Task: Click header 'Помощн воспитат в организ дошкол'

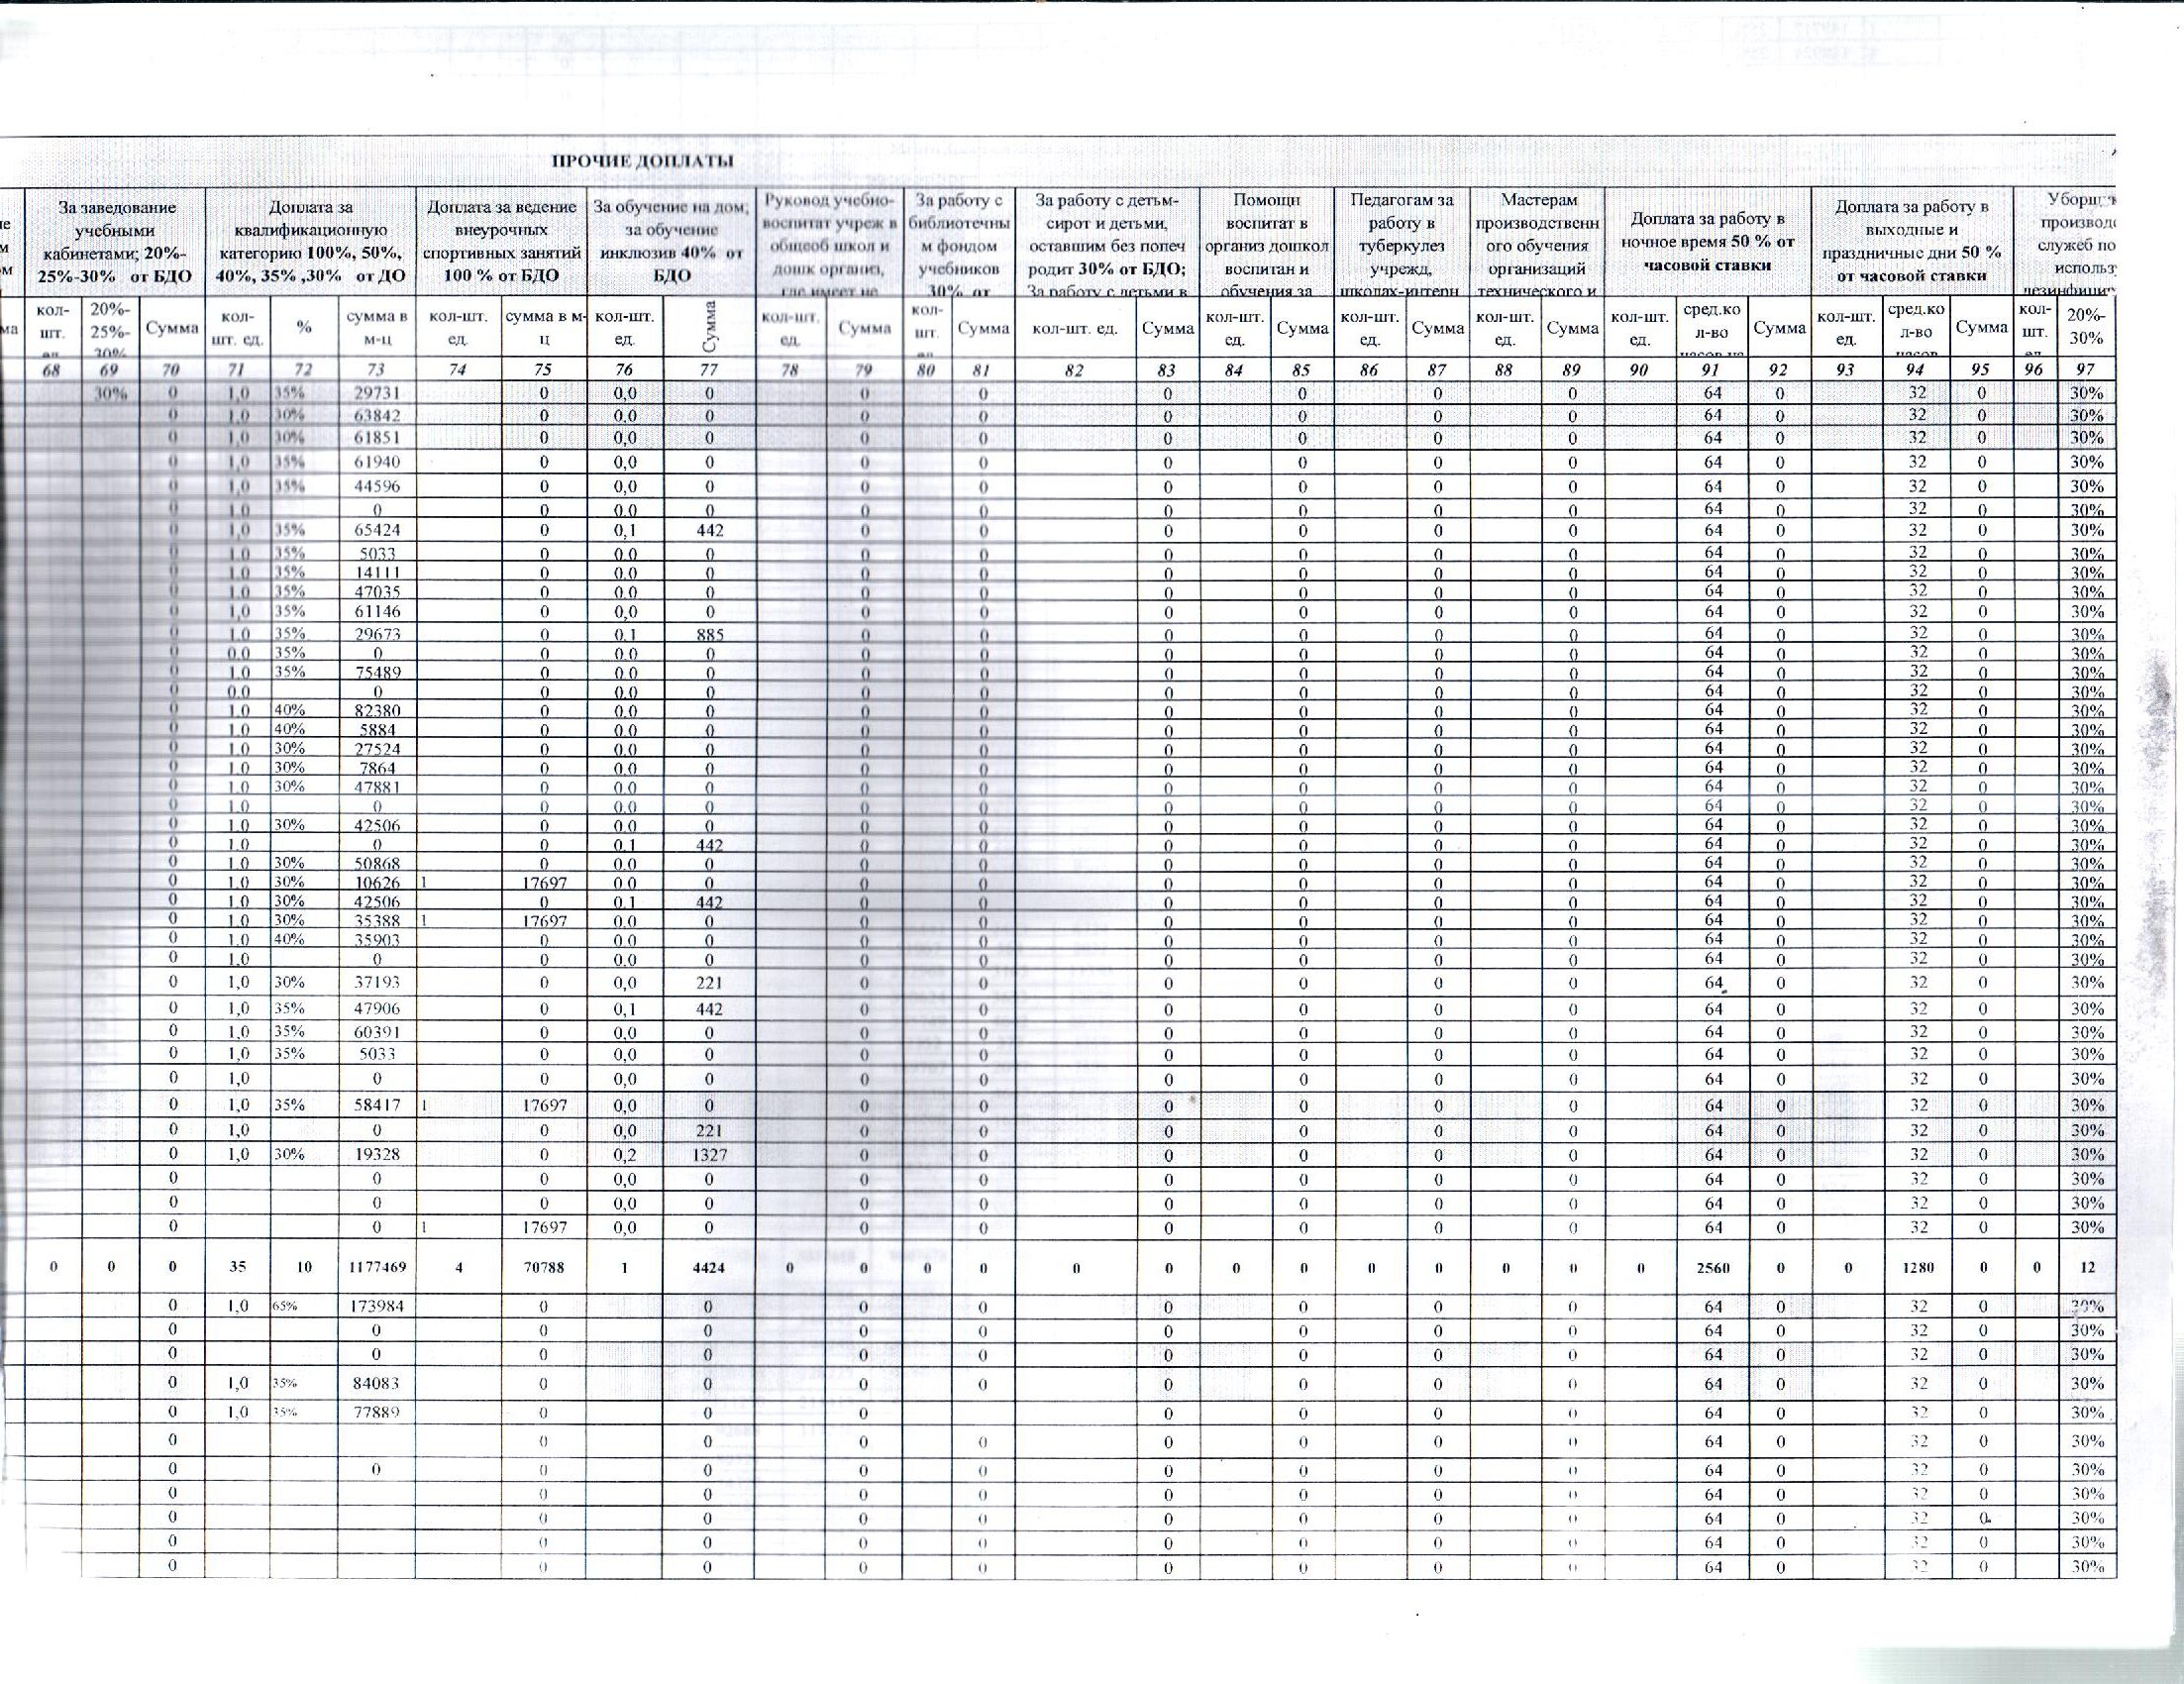Action: pos(1267,244)
